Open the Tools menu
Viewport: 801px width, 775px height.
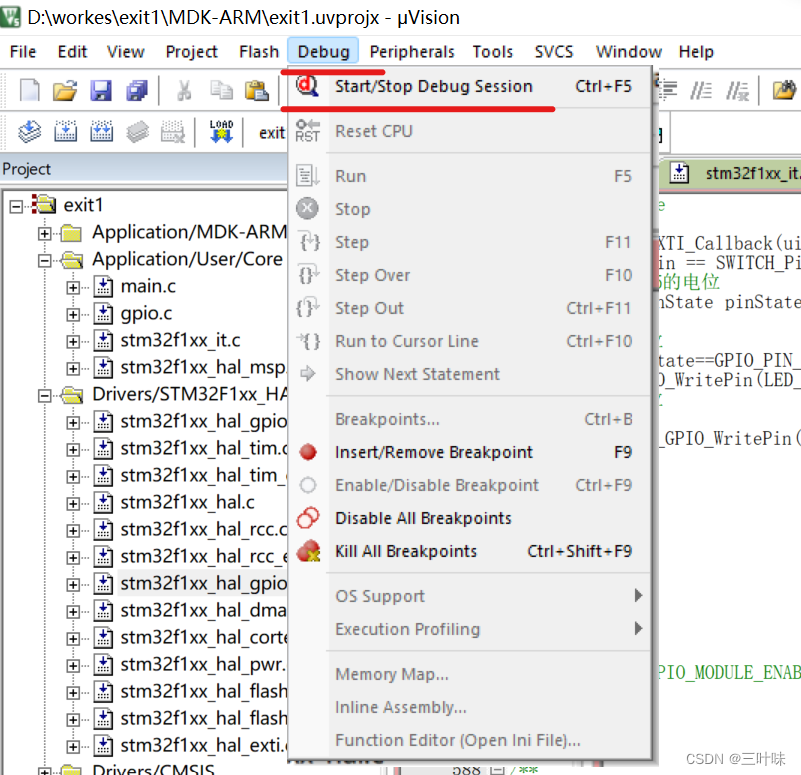click(x=492, y=52)
